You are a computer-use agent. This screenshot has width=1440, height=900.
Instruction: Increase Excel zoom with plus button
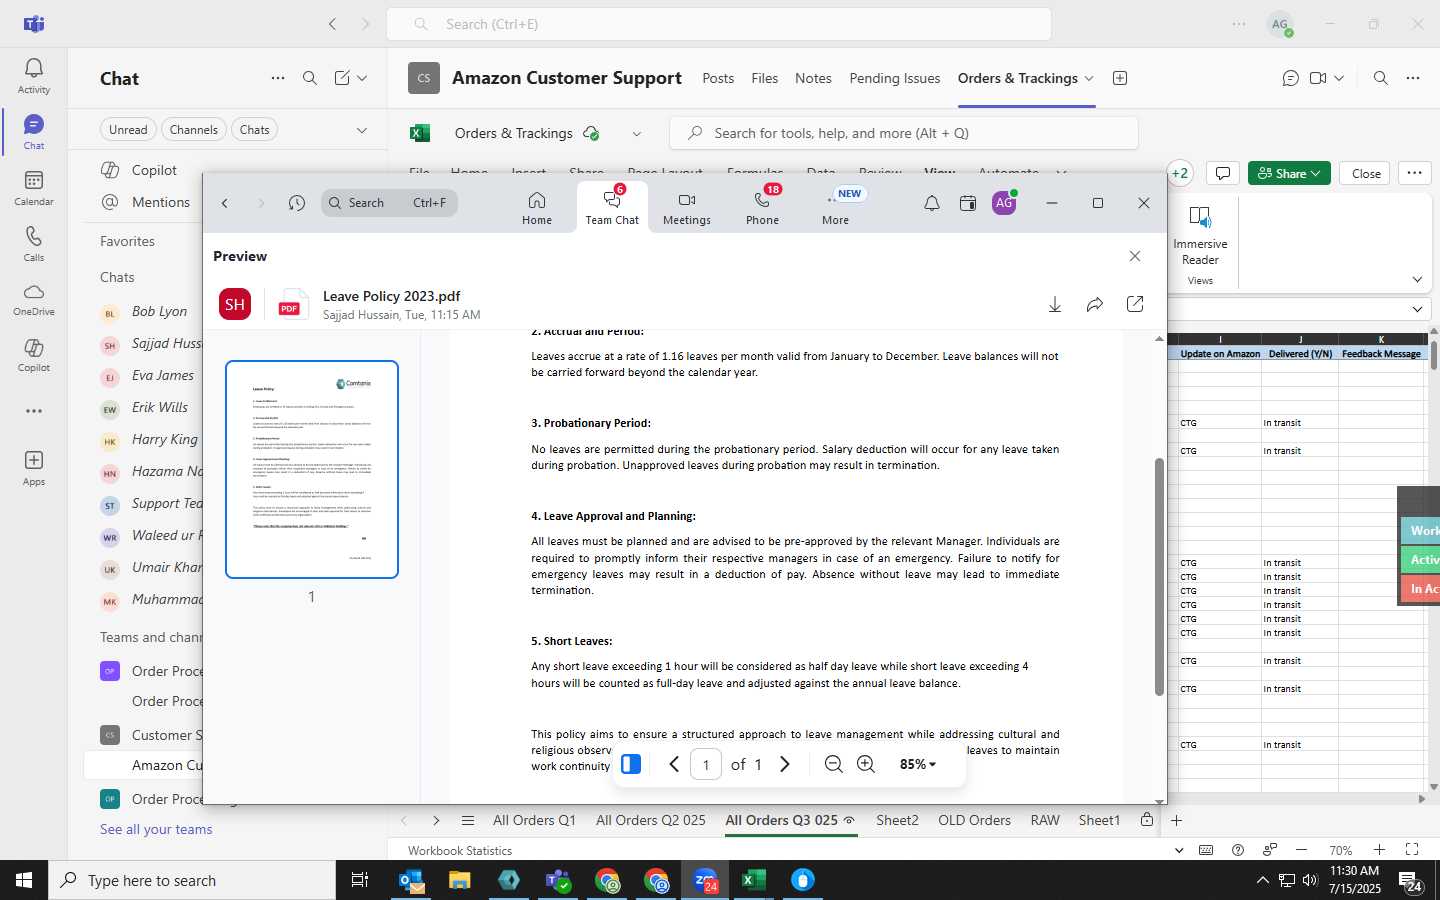1379,850
